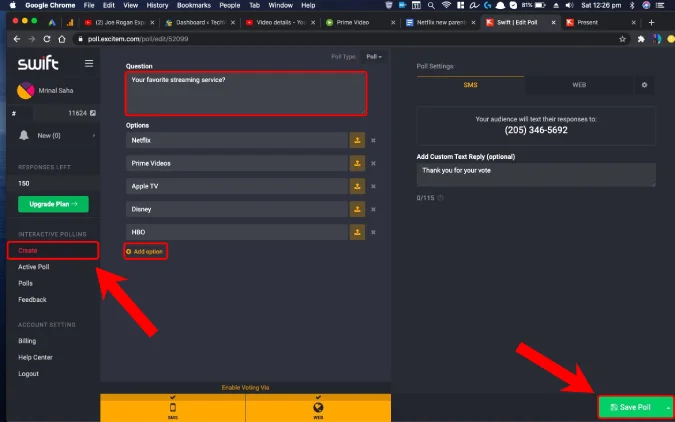The width and height of the screenshot is (675, 422).
Task: Expand New (0) notifications arrow
Action: tap(93, 136)
